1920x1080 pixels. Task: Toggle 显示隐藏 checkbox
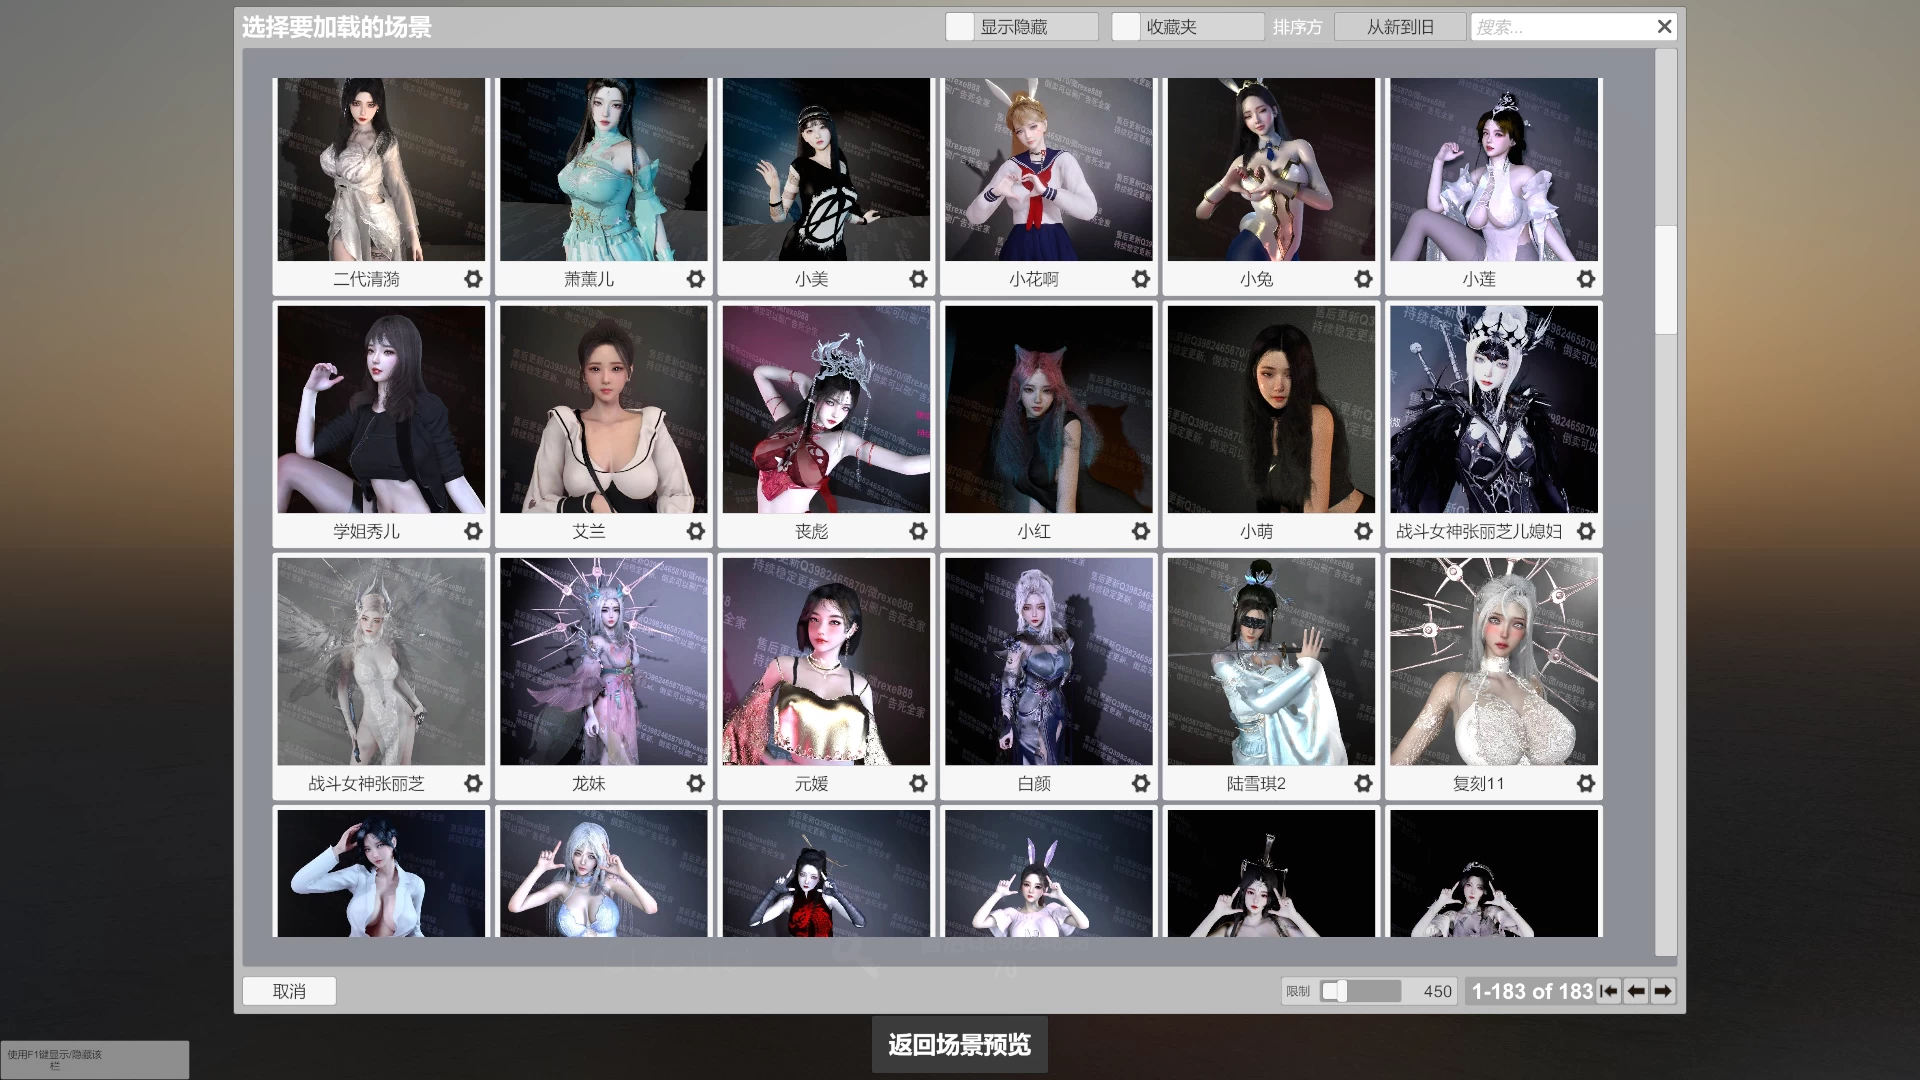(x=960, y=27)
